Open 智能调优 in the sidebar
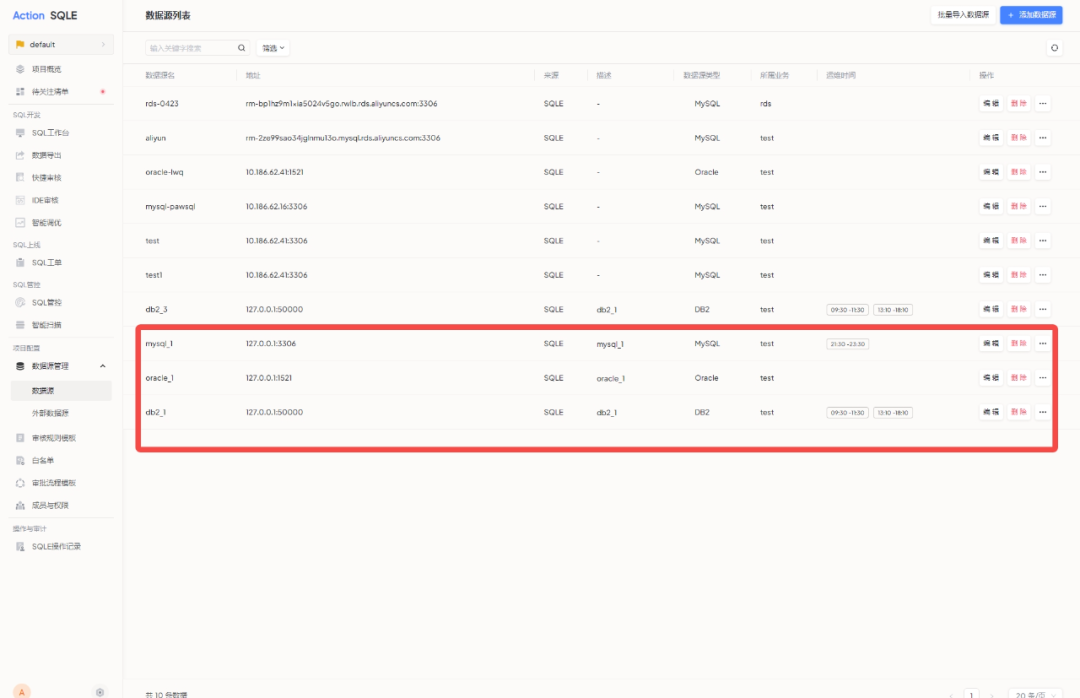Screen dimensions: 1080x698 pos(46,223)
